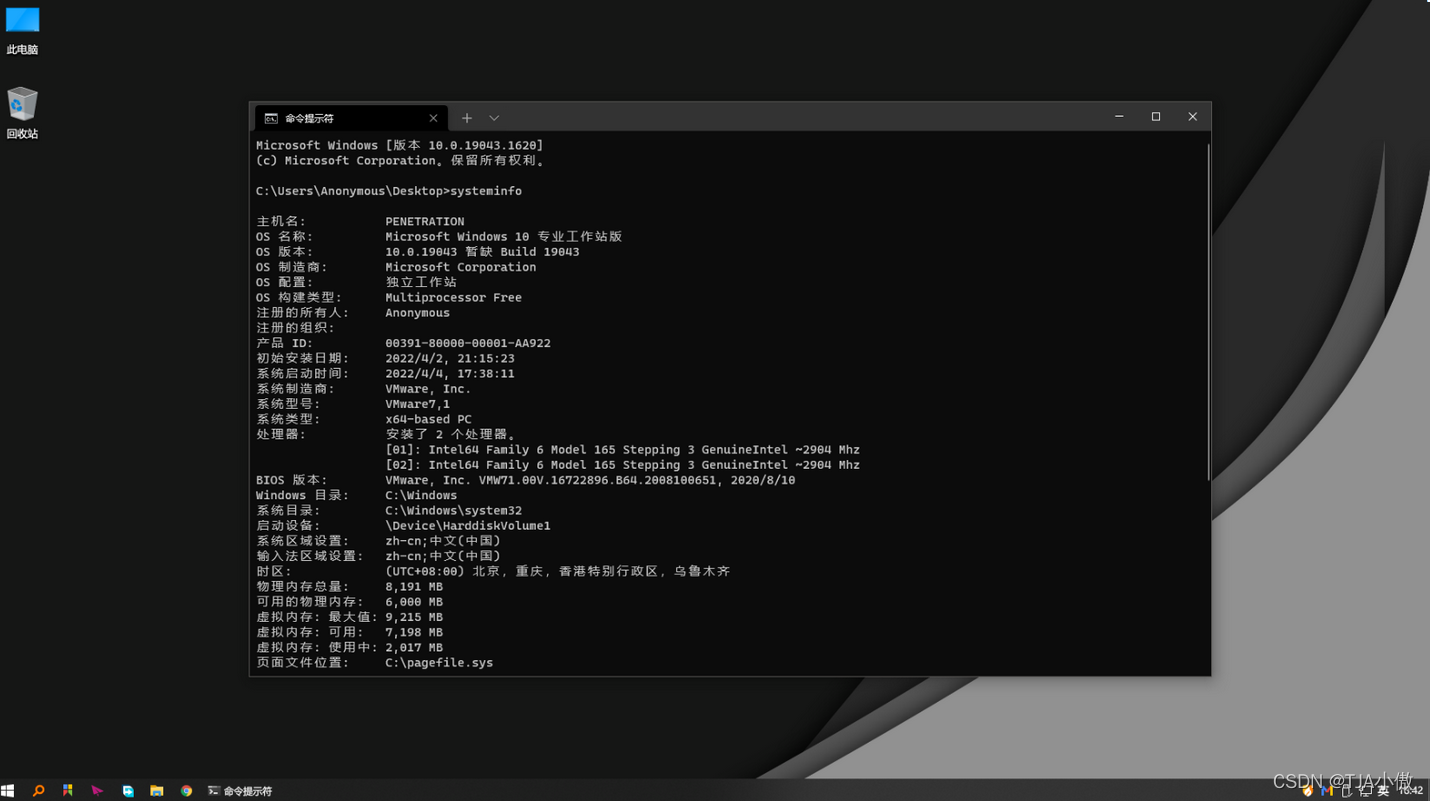Expand the terminal profile dropdown chevron
This screenshot has height=801, width=1430.
coord(494,118)
